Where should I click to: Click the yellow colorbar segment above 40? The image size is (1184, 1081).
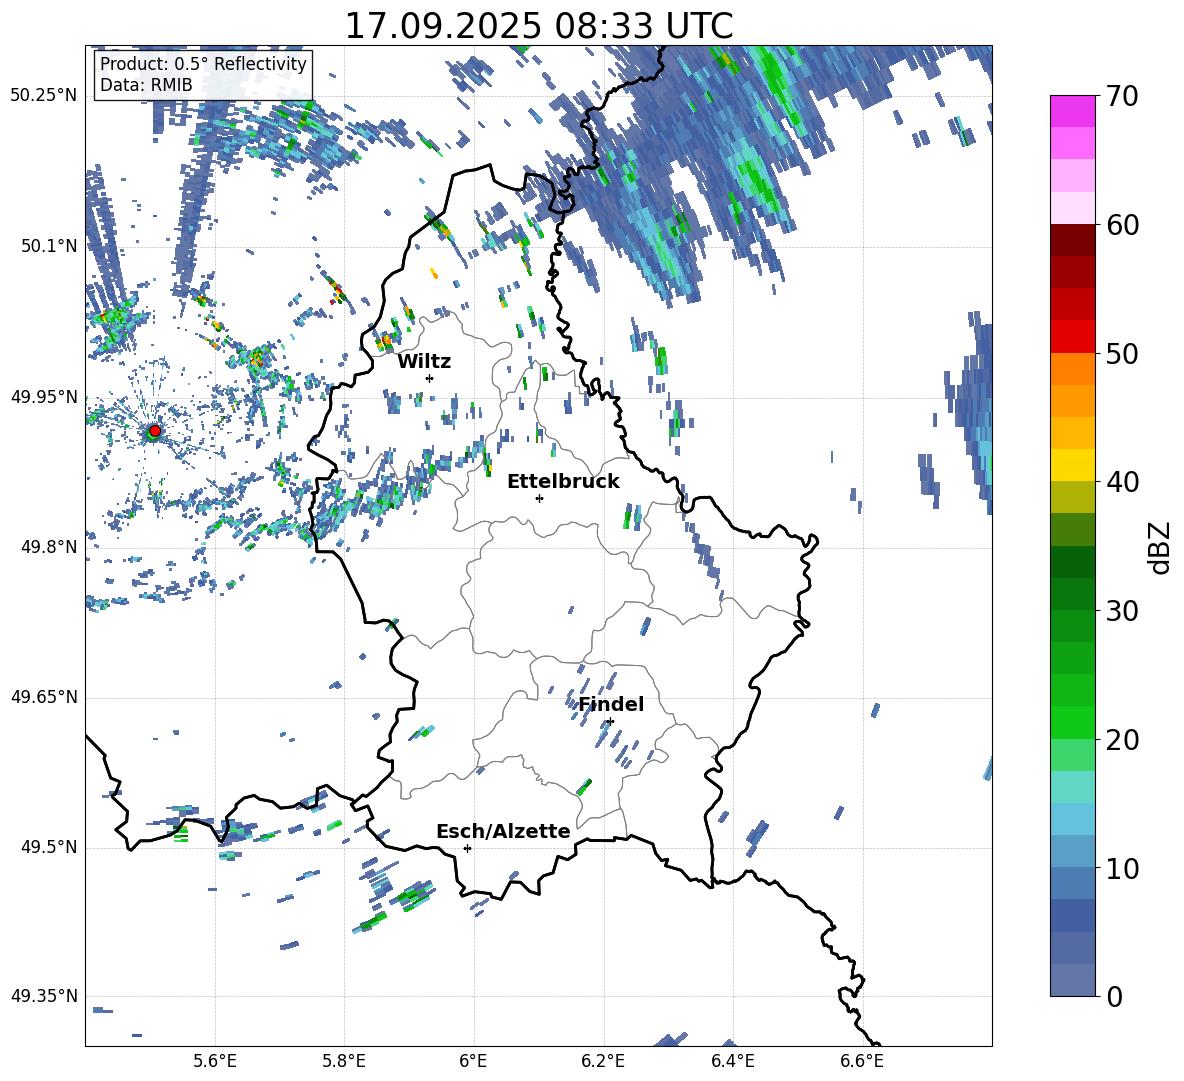click(x=1072, y=465)
